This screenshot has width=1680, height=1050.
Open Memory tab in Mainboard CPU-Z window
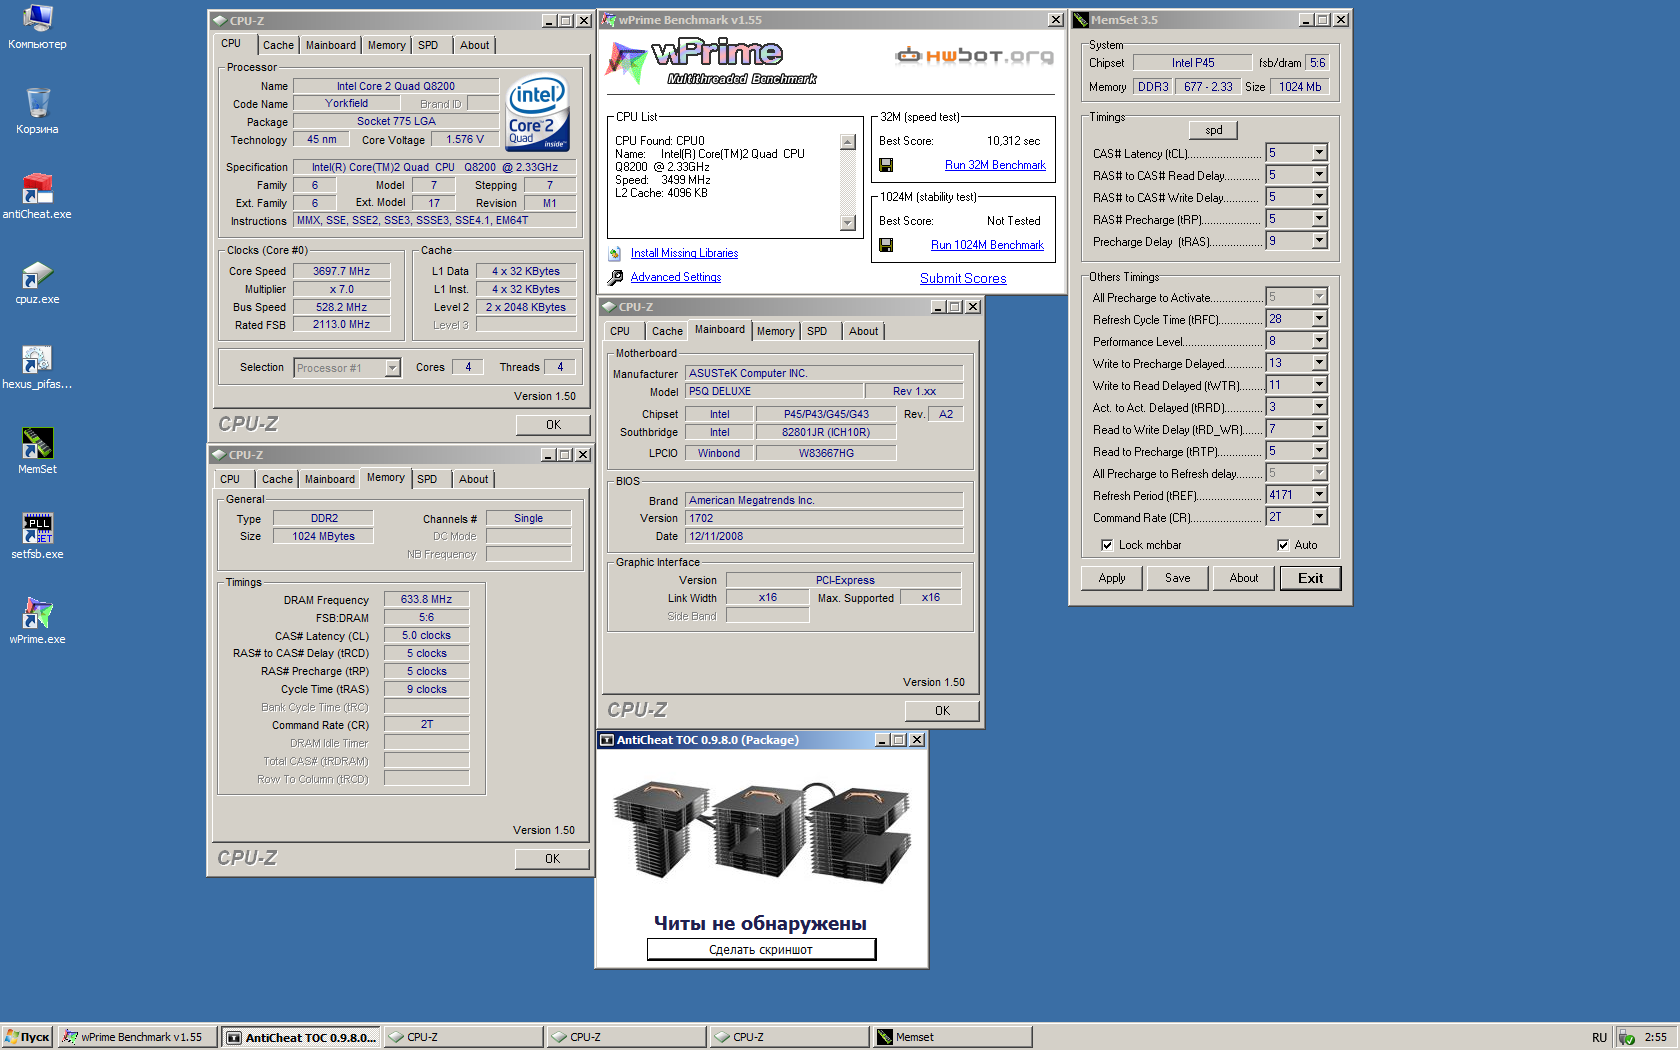[x=775, y=331]
